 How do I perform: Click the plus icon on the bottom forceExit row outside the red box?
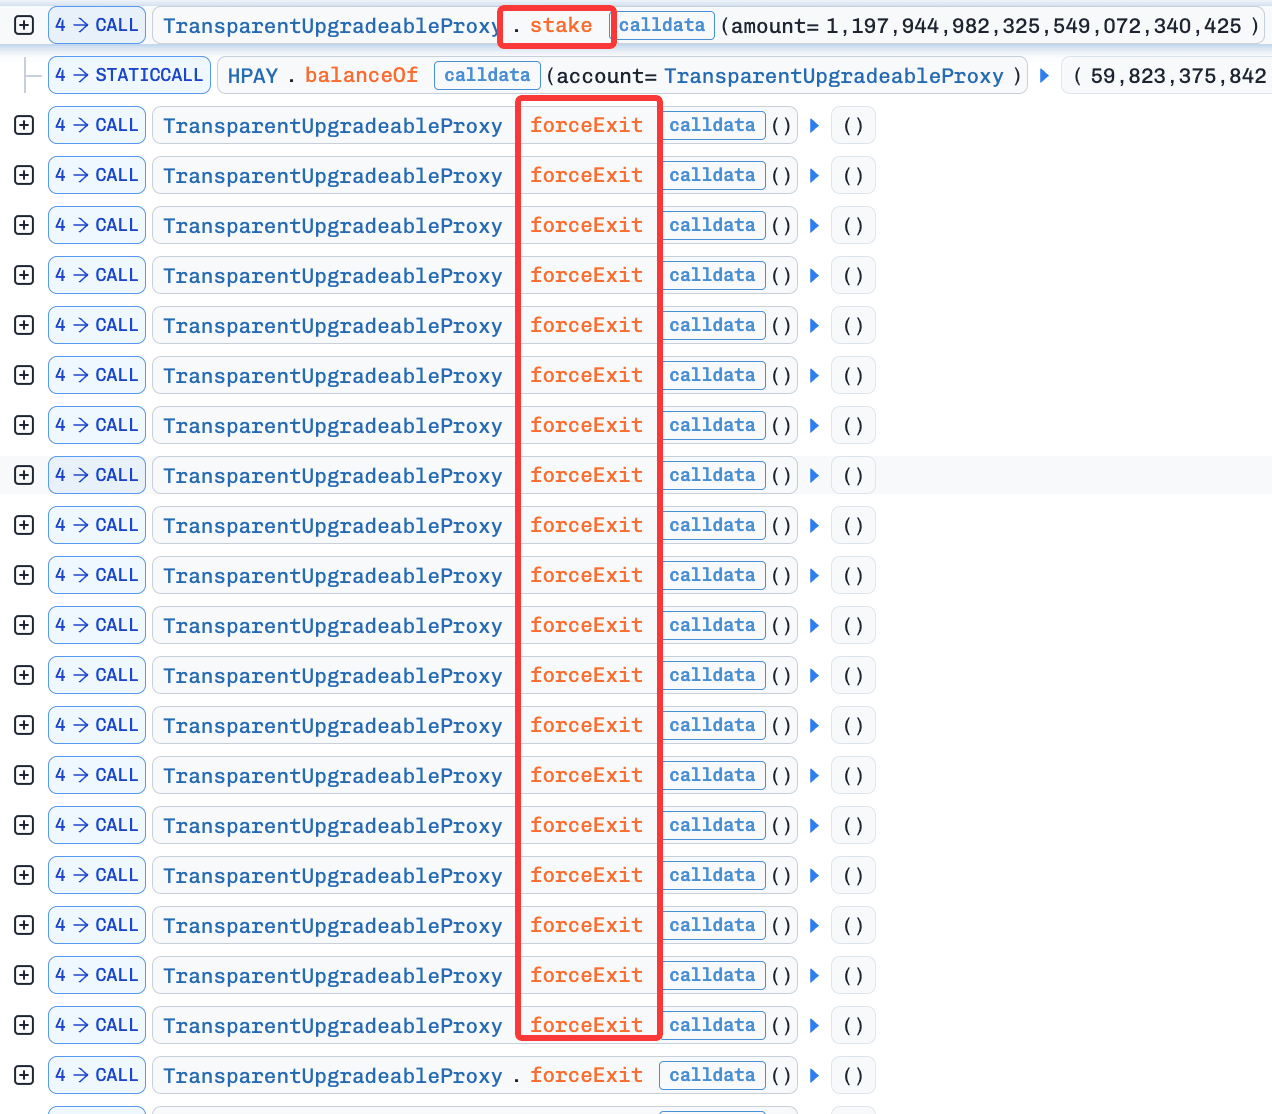pyautogui.click(x=24, y=1075)
